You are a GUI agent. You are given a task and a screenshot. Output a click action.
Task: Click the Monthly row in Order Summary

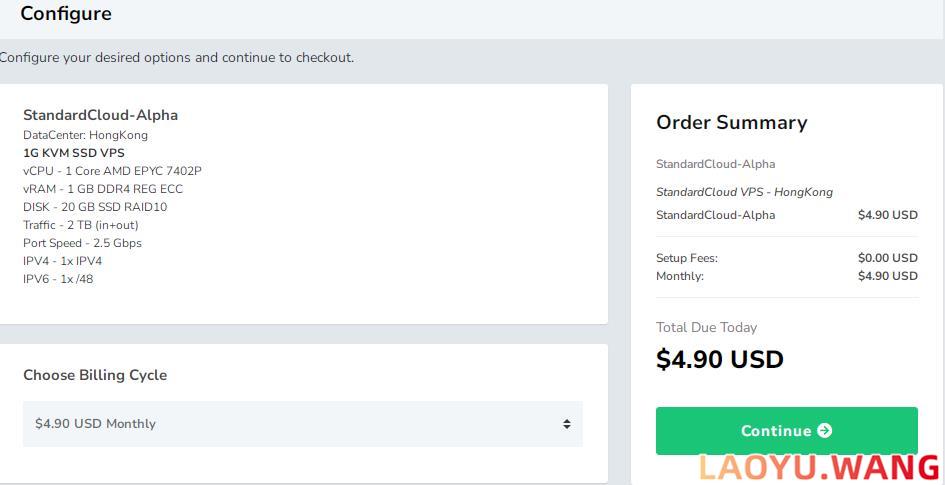pyautogui.click(x=680, y=276)
